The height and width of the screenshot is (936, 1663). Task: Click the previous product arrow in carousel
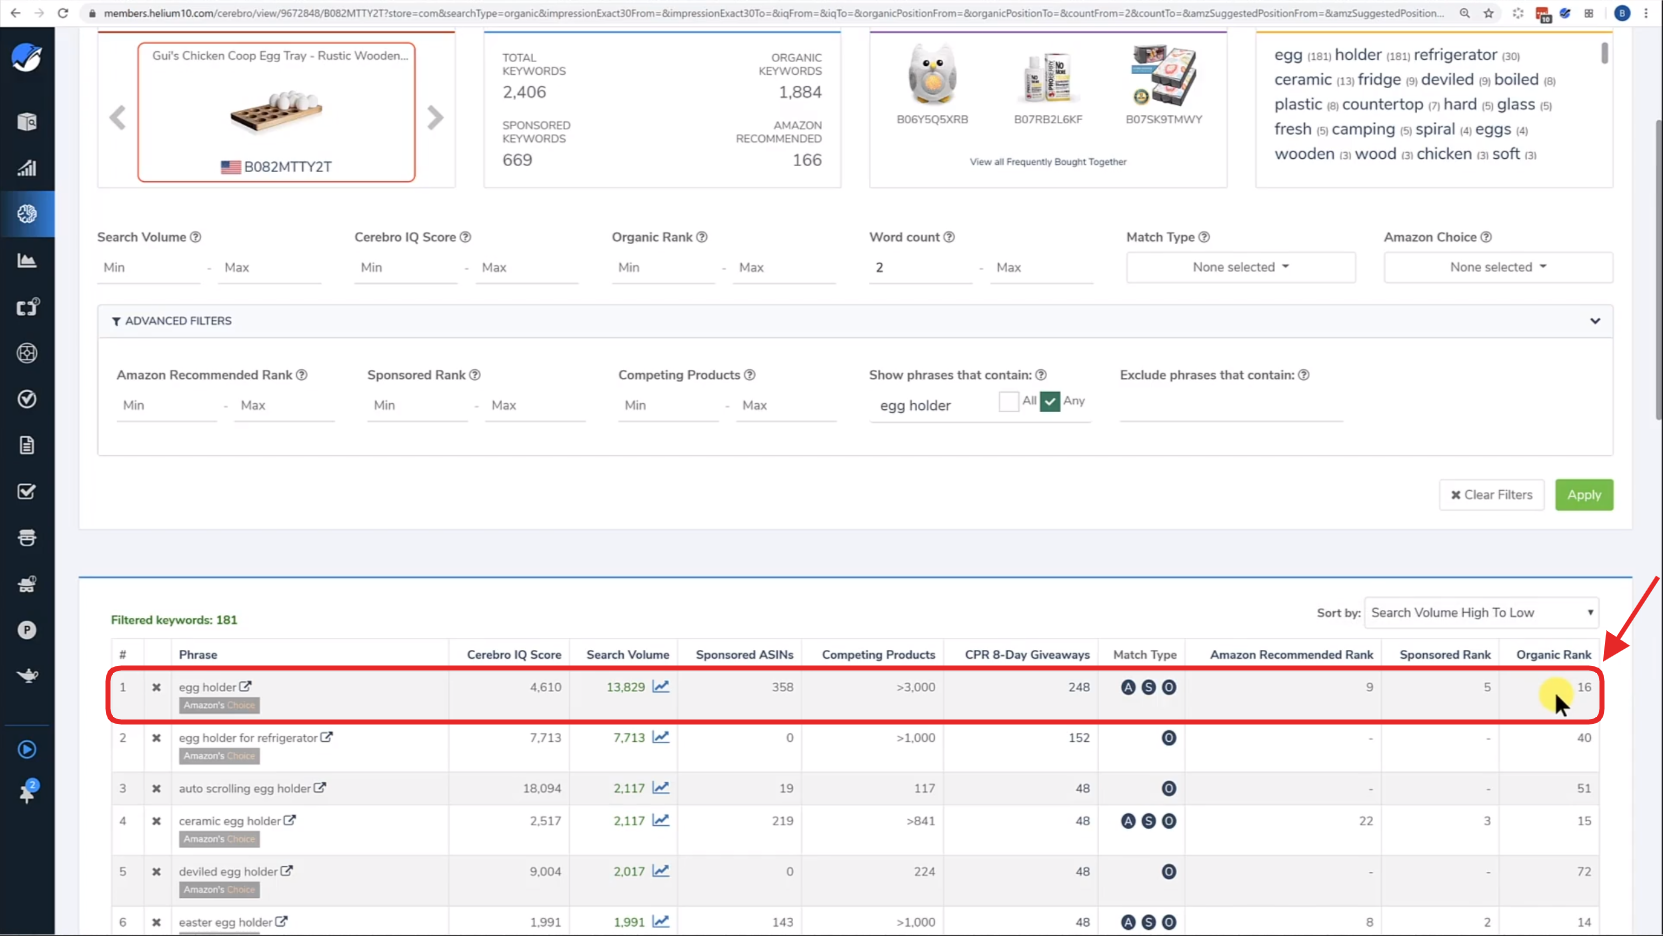point(118,118)
